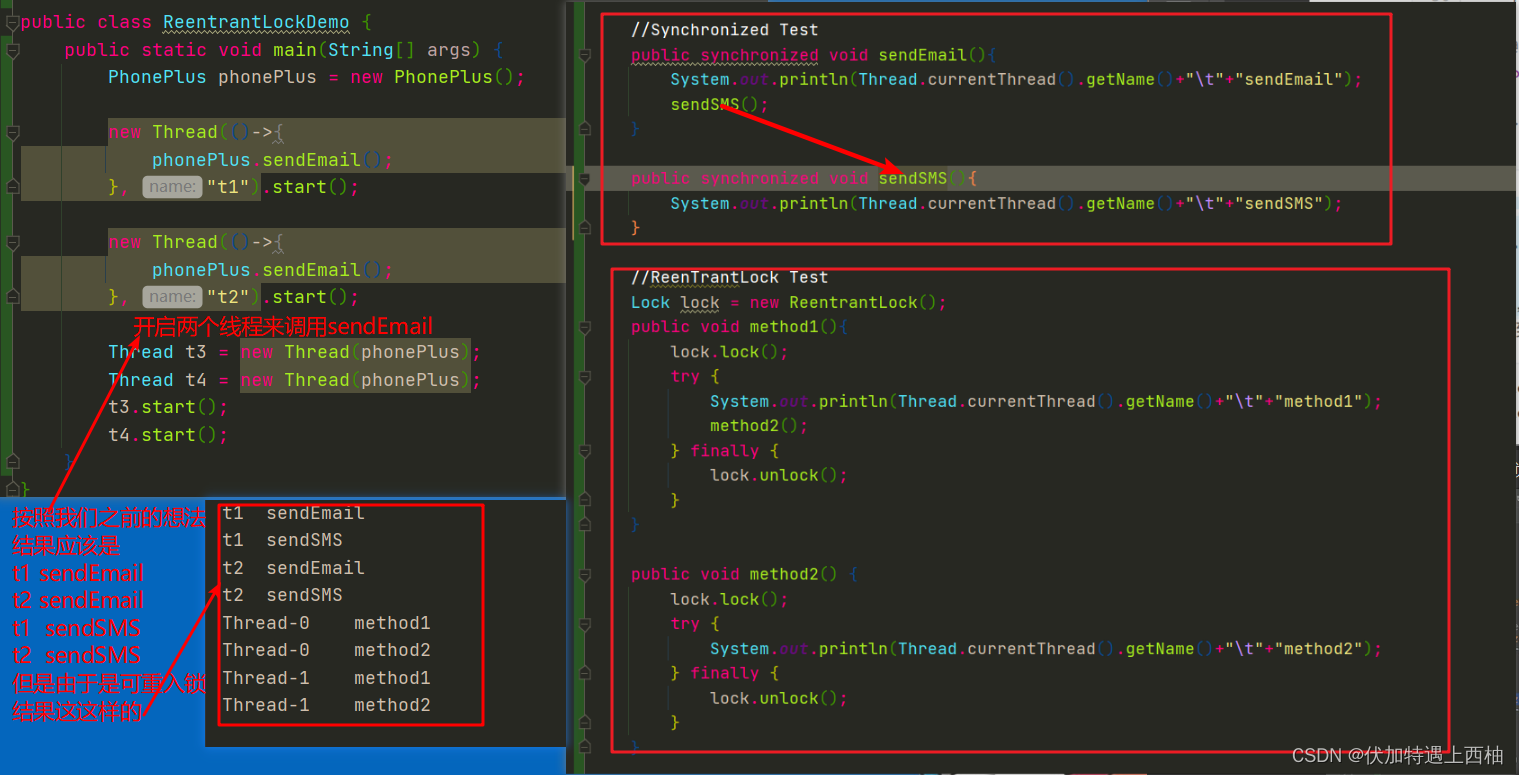The image size is (1519, 775).
Task: Collapse the ReentrantLockDemo class fold marker
Action: click(x=12, y=21)
